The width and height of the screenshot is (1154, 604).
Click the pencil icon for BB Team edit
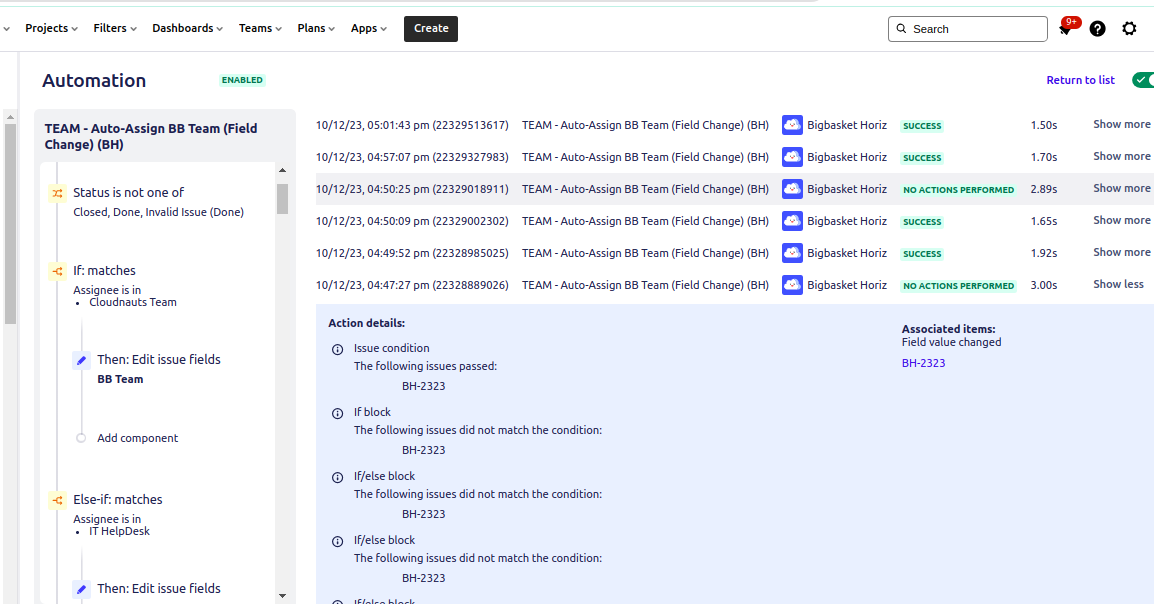82,360
